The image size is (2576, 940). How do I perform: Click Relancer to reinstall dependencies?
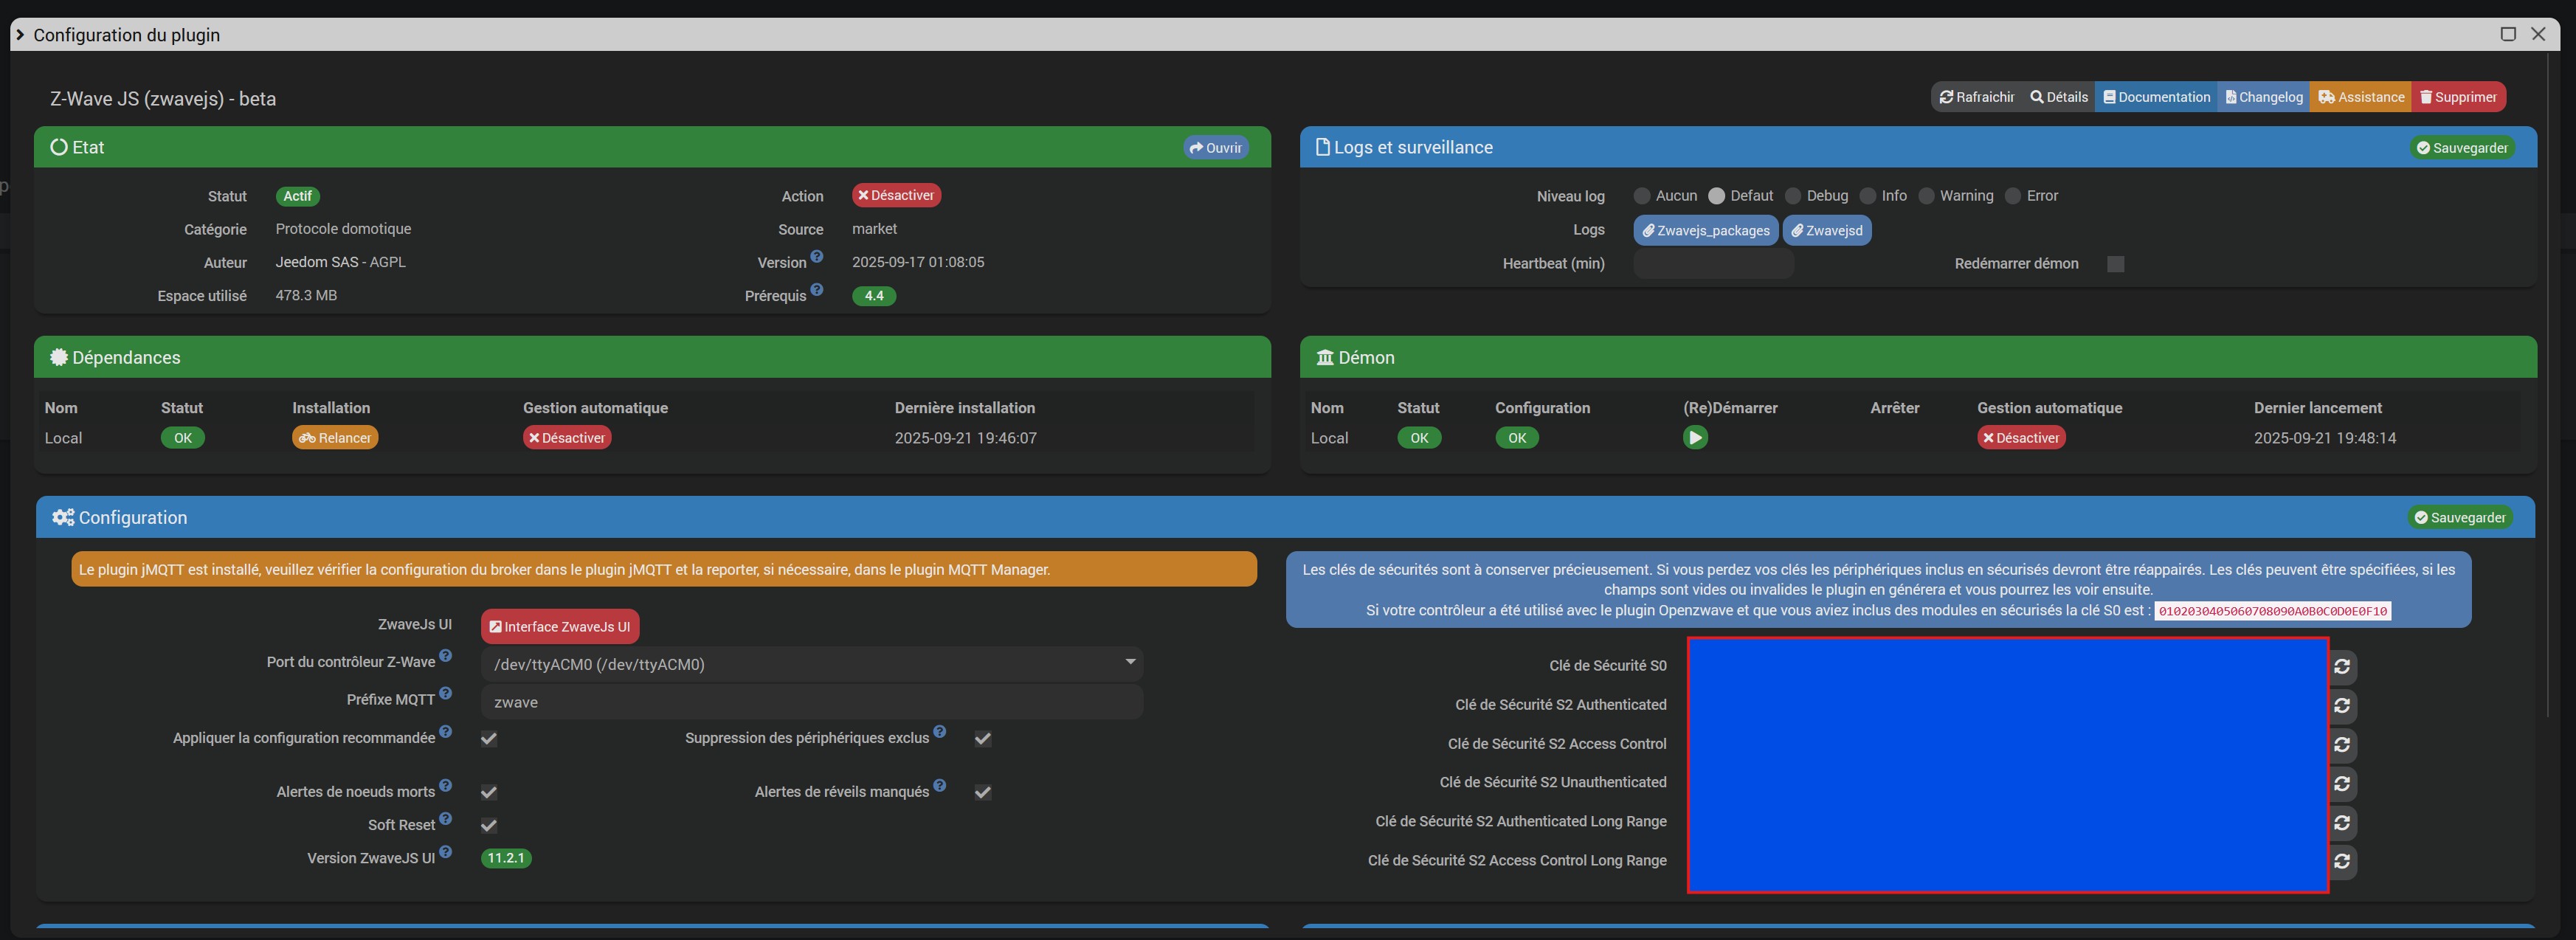coord(335,438)
